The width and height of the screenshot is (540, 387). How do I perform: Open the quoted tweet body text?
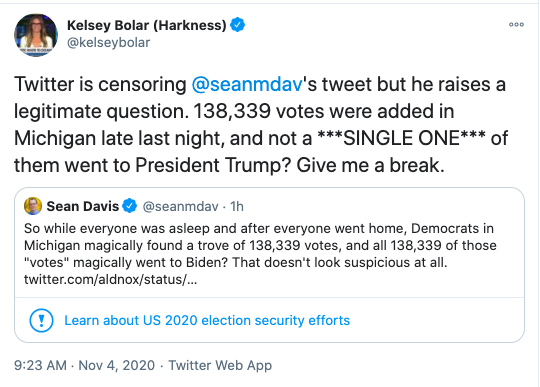[x=260, y=254]
